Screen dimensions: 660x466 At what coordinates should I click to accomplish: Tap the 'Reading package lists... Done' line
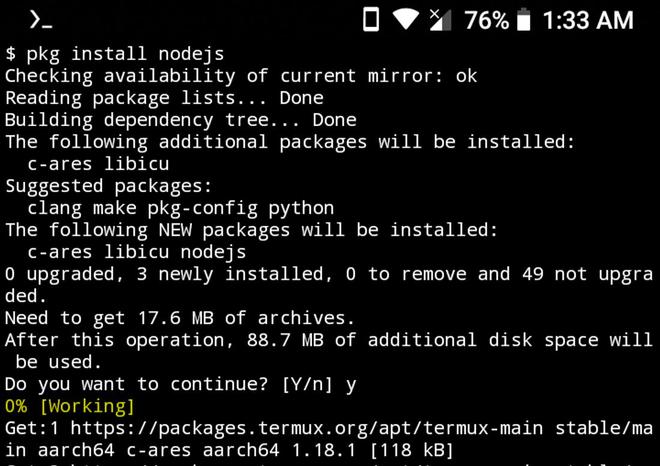tap(164, 98)
